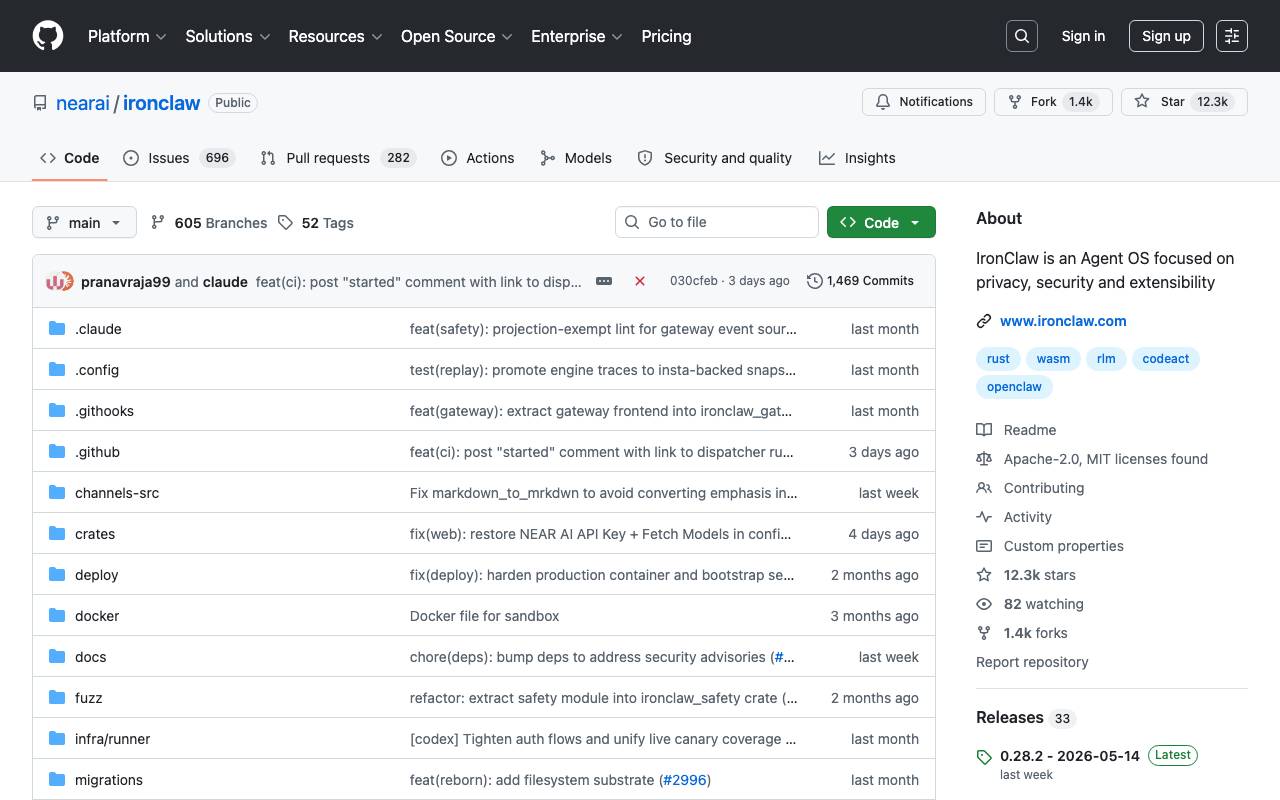
Task: Open the Pull requests tab
Action: click(x=337, y=158)
